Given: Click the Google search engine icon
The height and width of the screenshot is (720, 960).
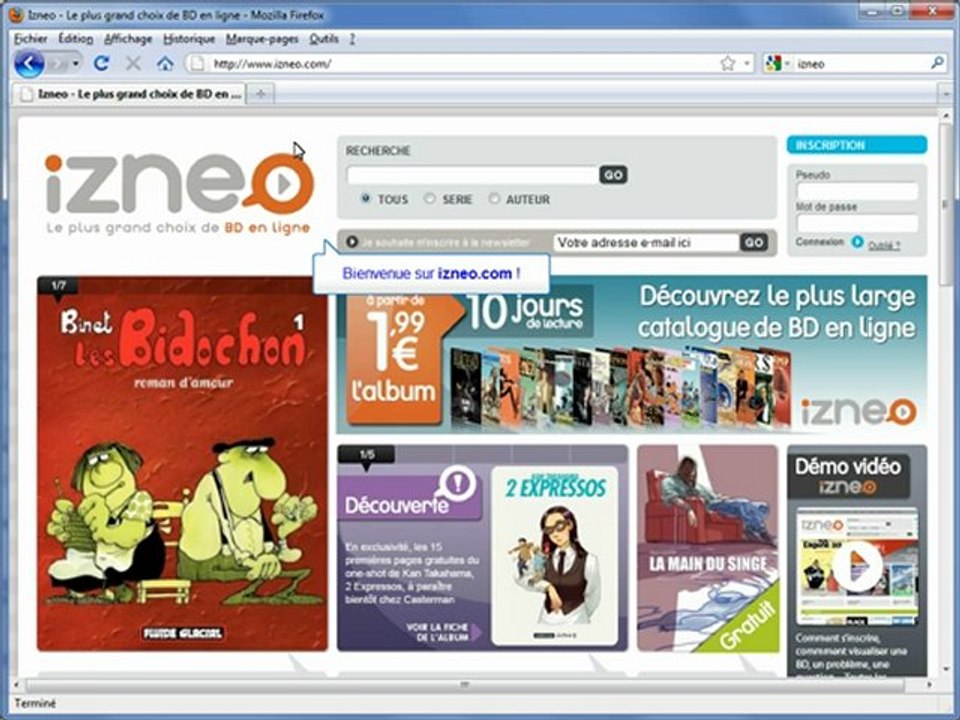Looking at the screenshot, I should [x=773, y=63].
